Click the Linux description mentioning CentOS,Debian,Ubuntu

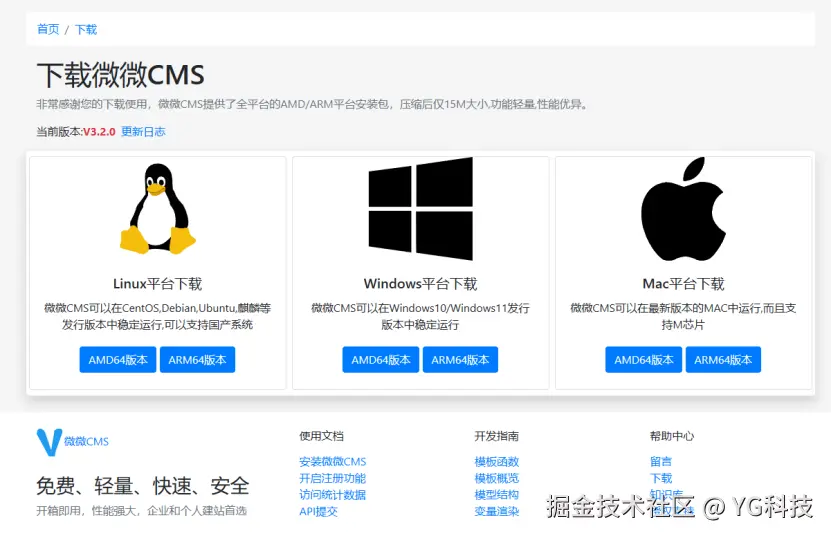point(157,316)
